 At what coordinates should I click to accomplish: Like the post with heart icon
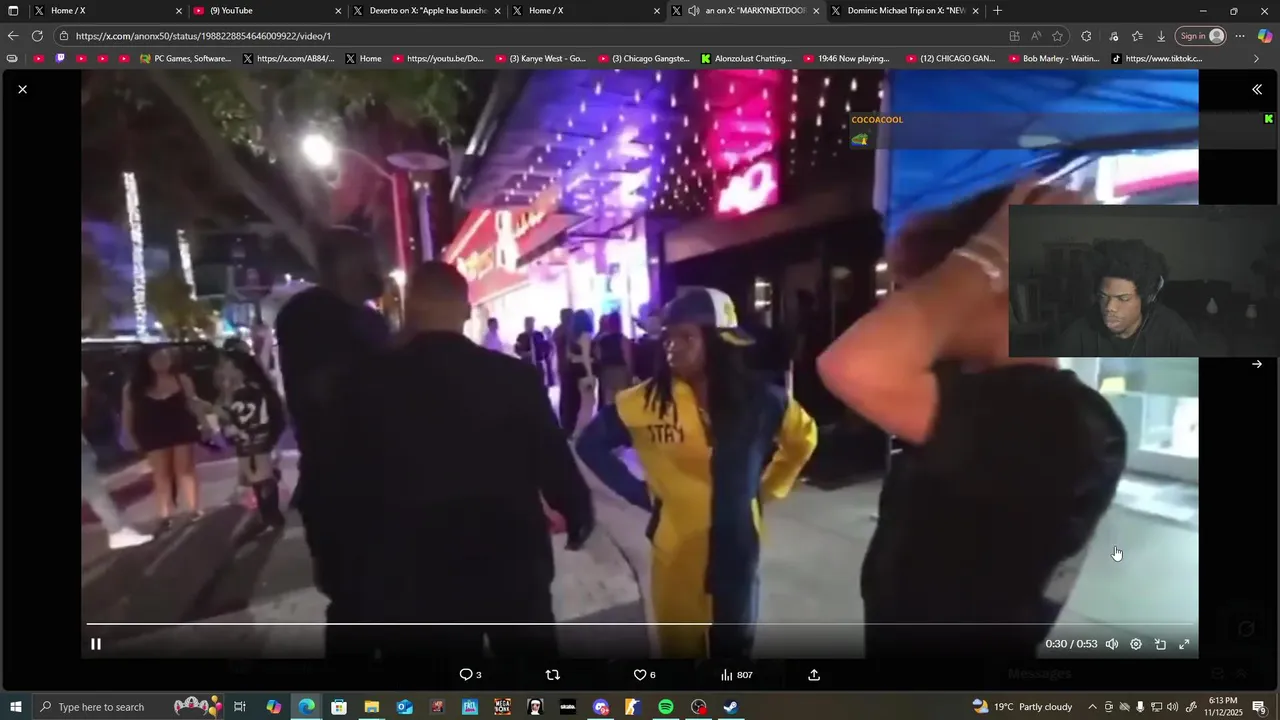click(x=644, y=675)
